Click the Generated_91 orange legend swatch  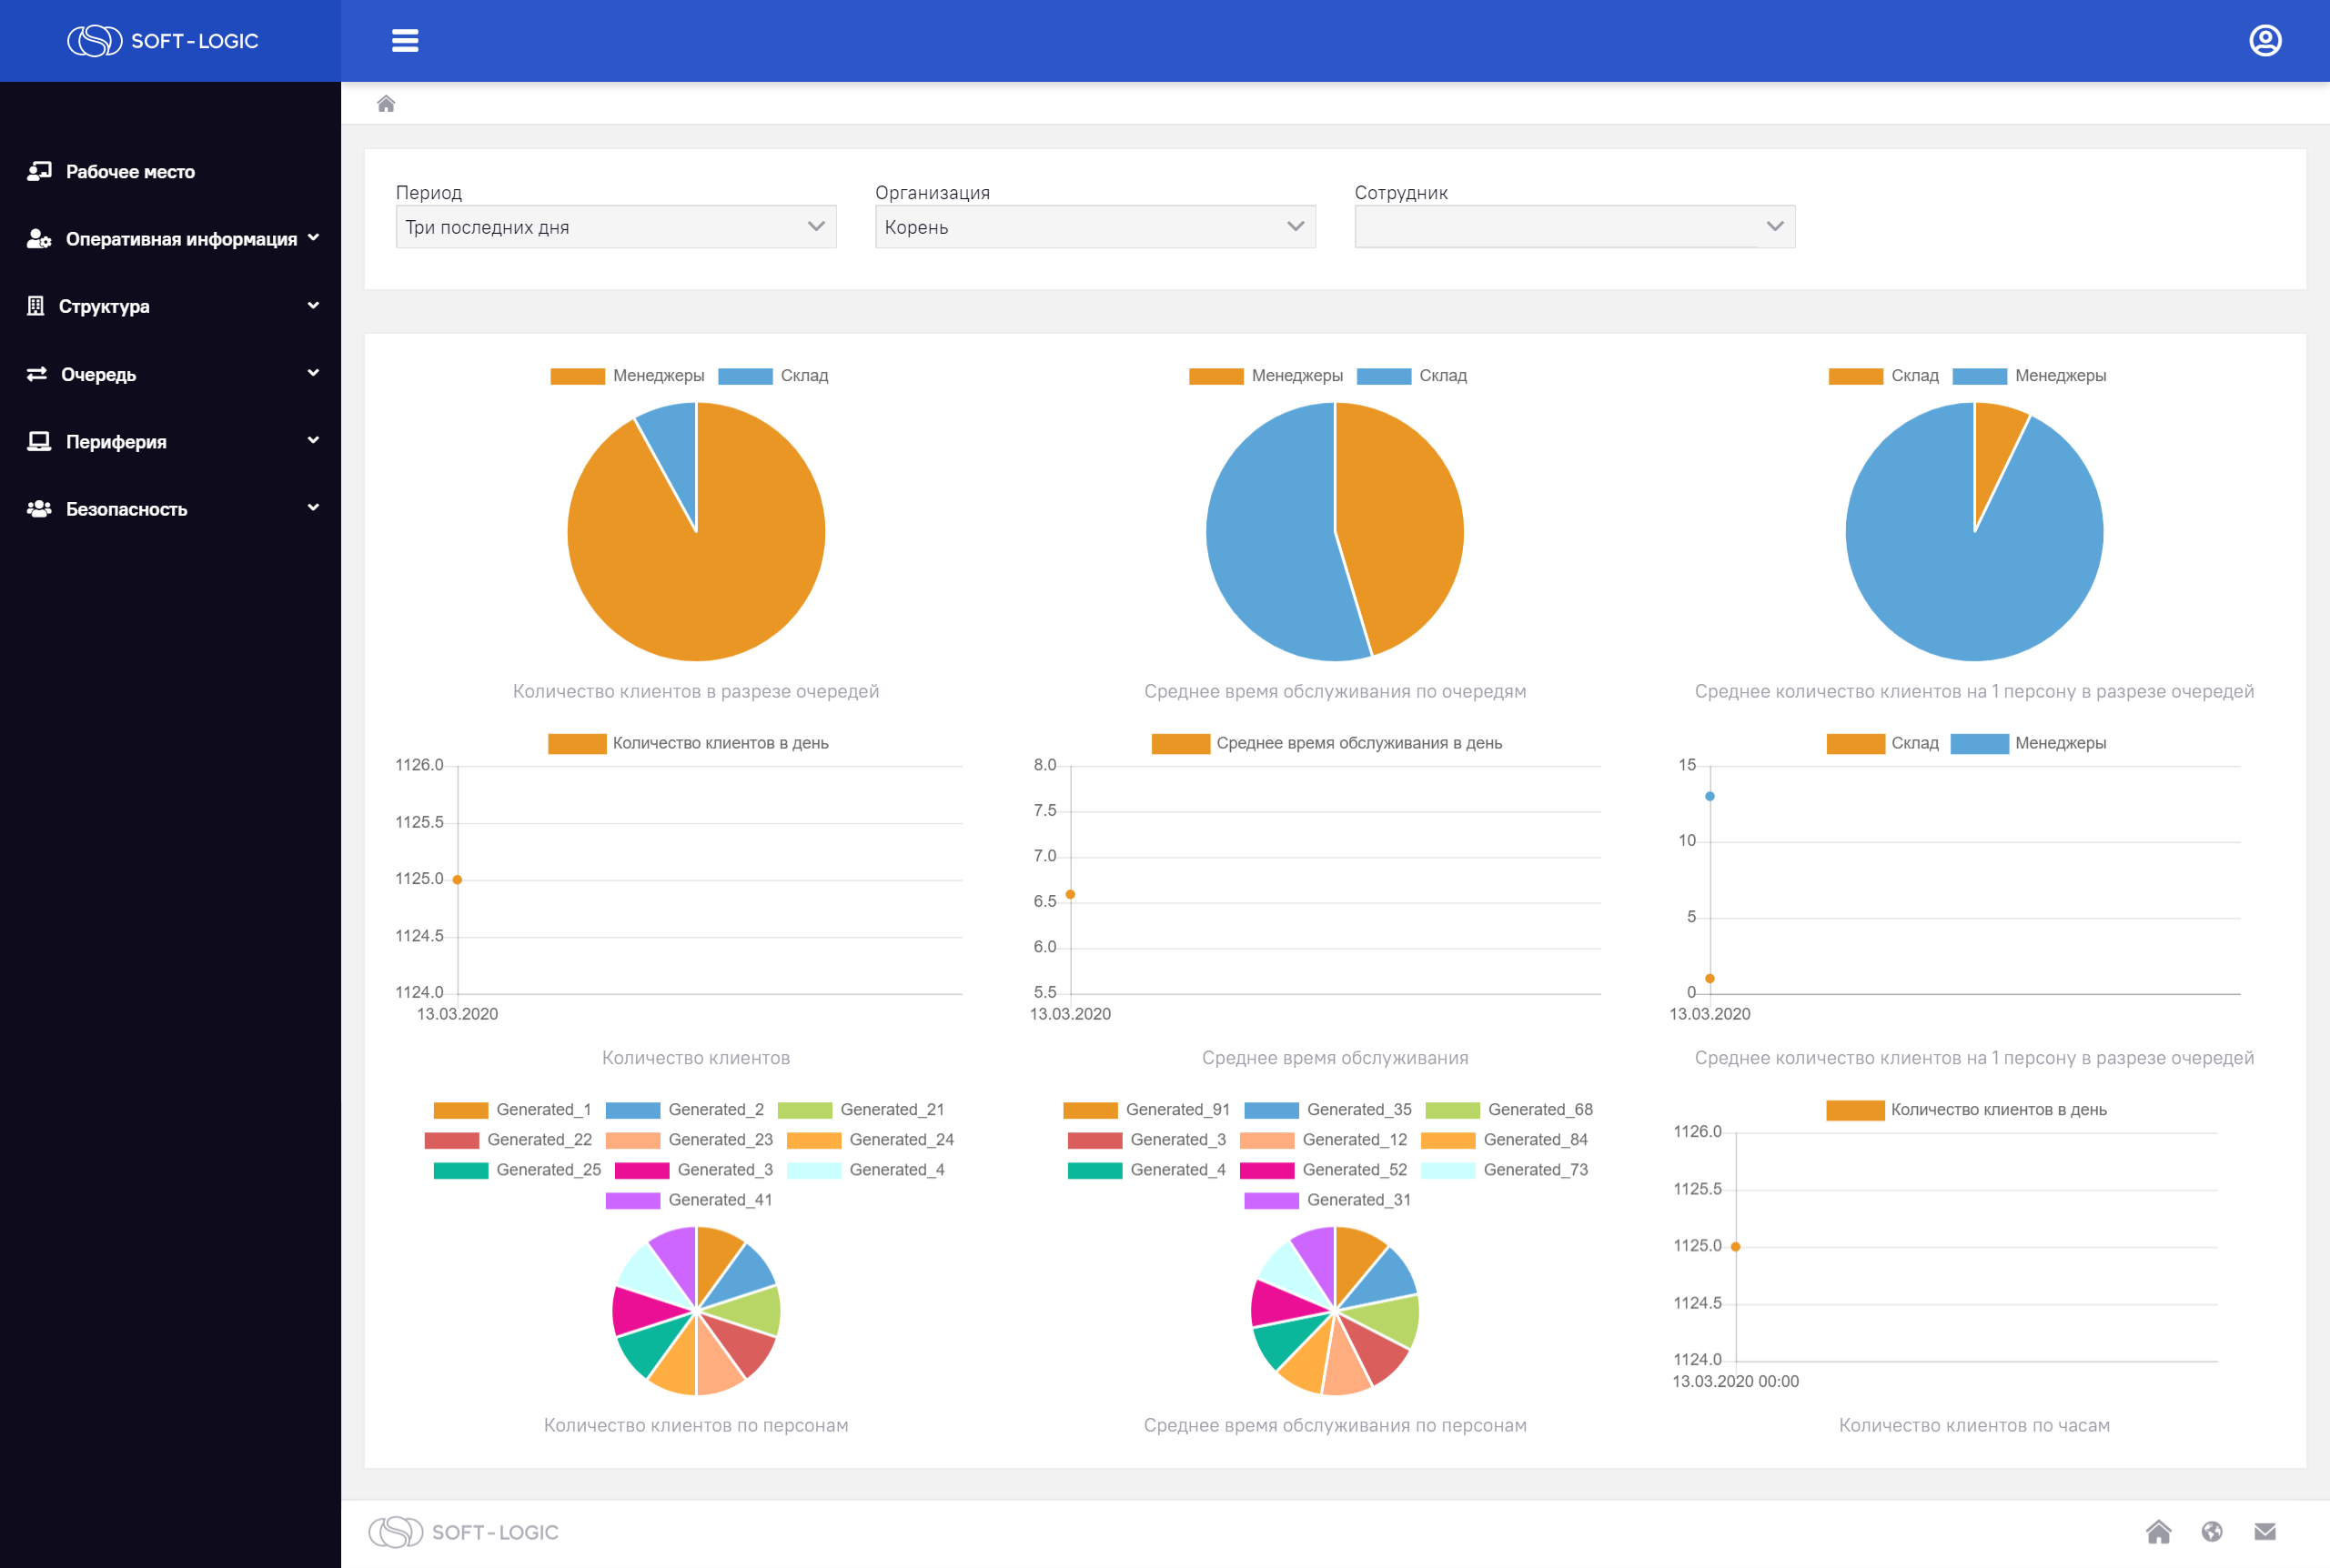(1090, 1110)
